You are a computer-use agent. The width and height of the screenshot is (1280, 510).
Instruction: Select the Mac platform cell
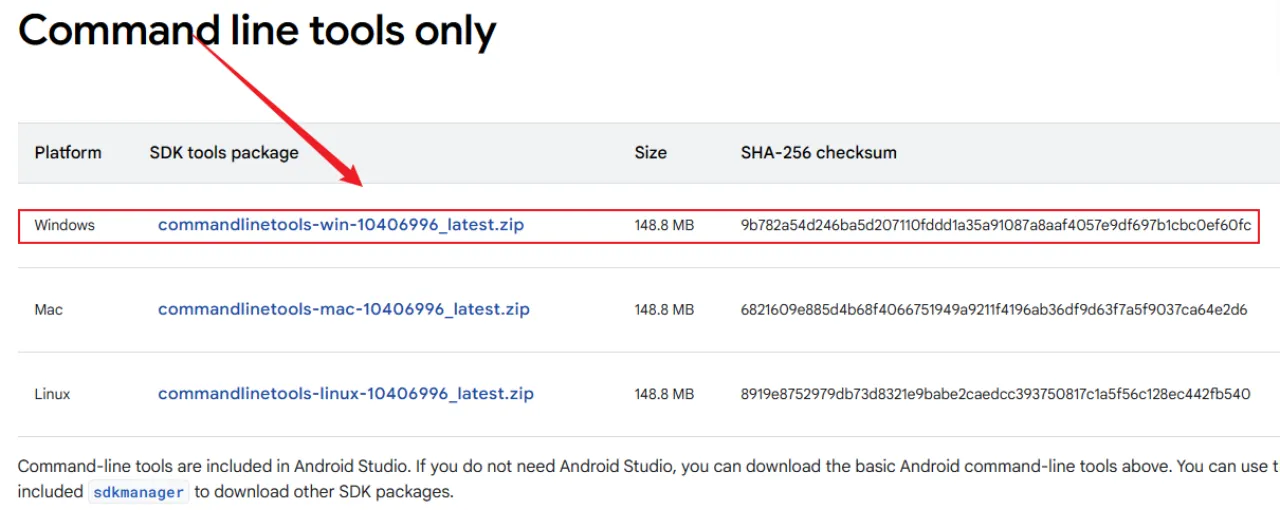coord(48,310)
